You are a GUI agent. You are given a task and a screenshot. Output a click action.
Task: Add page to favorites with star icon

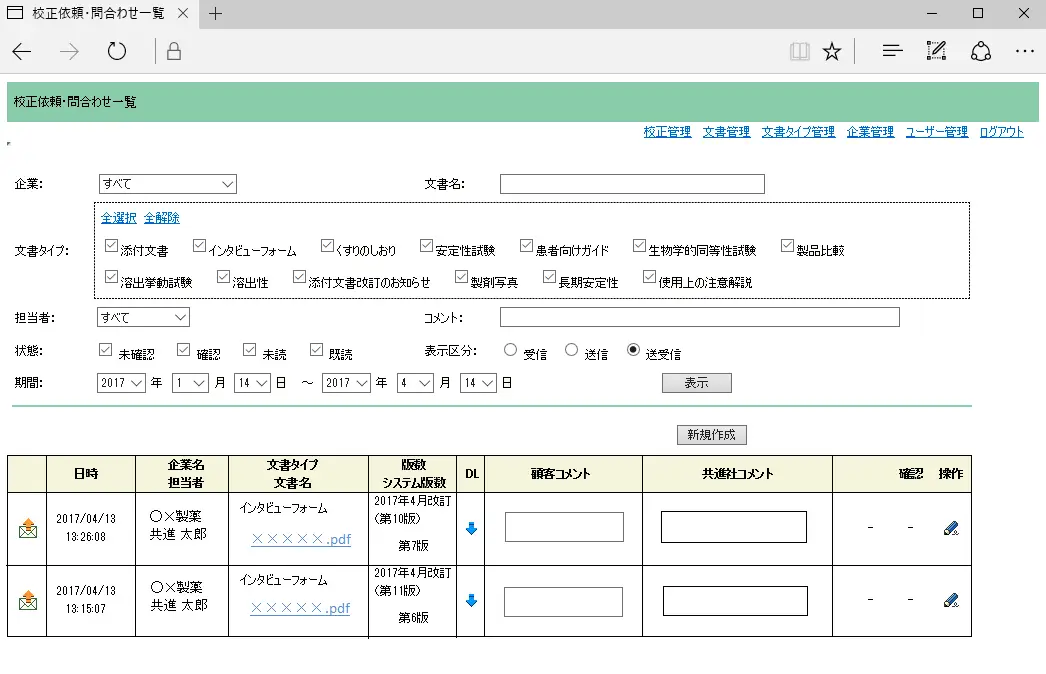coord(832,51)
